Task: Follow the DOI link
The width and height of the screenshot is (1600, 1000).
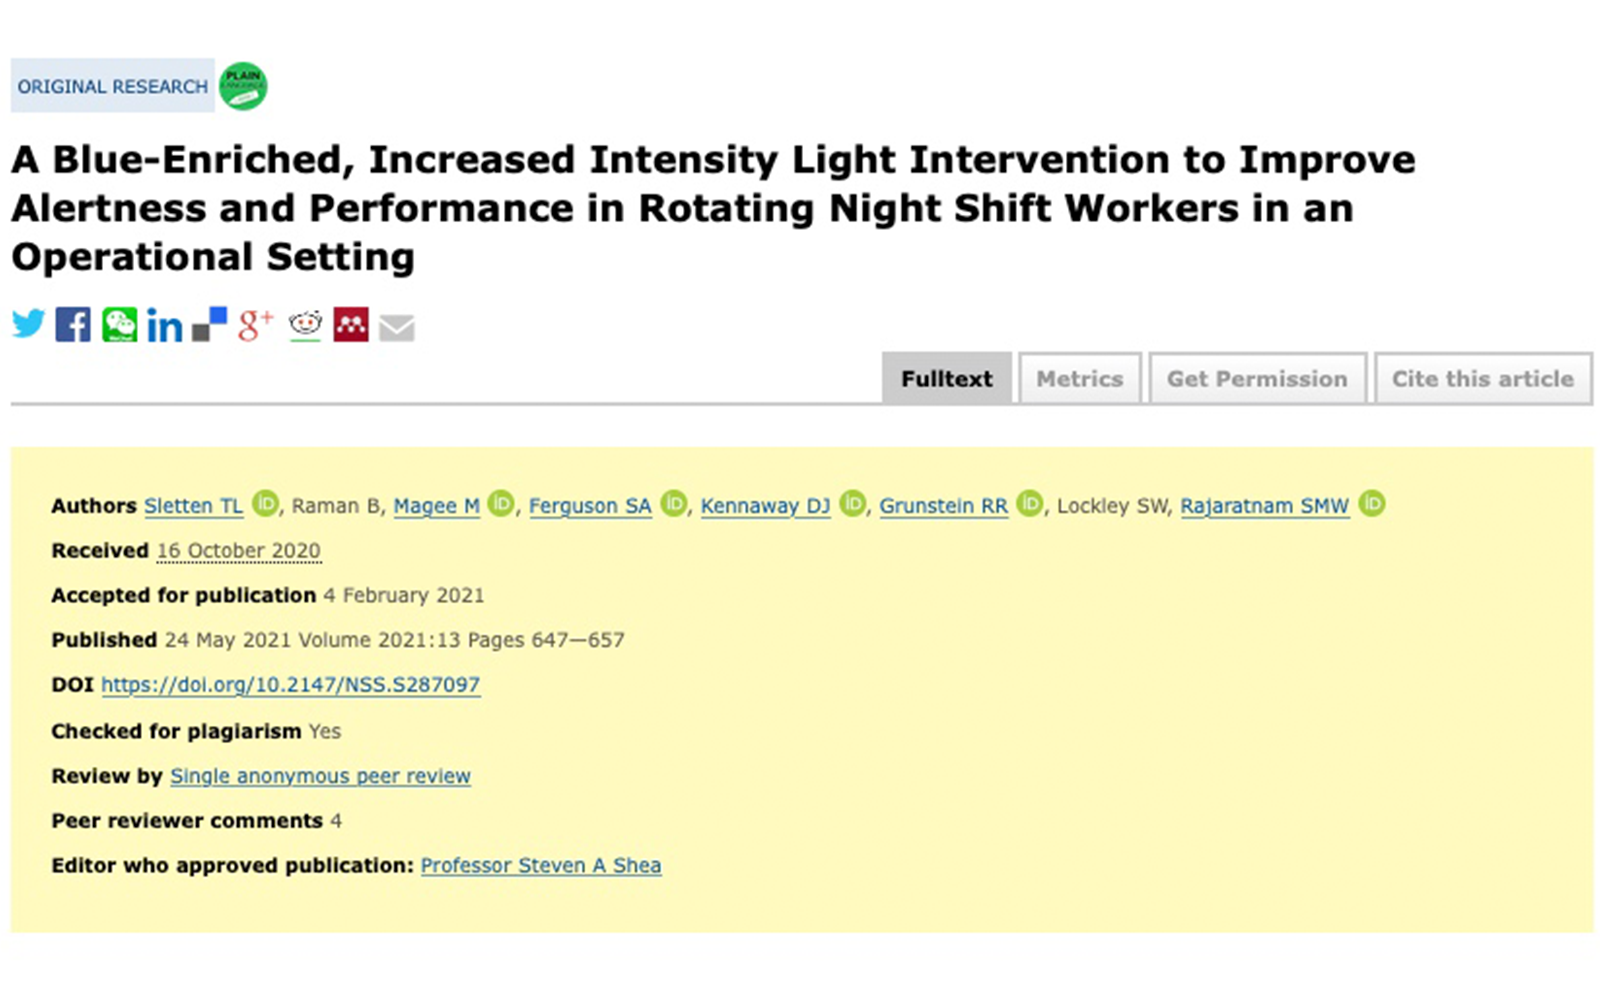Action: tap(289, 685)
